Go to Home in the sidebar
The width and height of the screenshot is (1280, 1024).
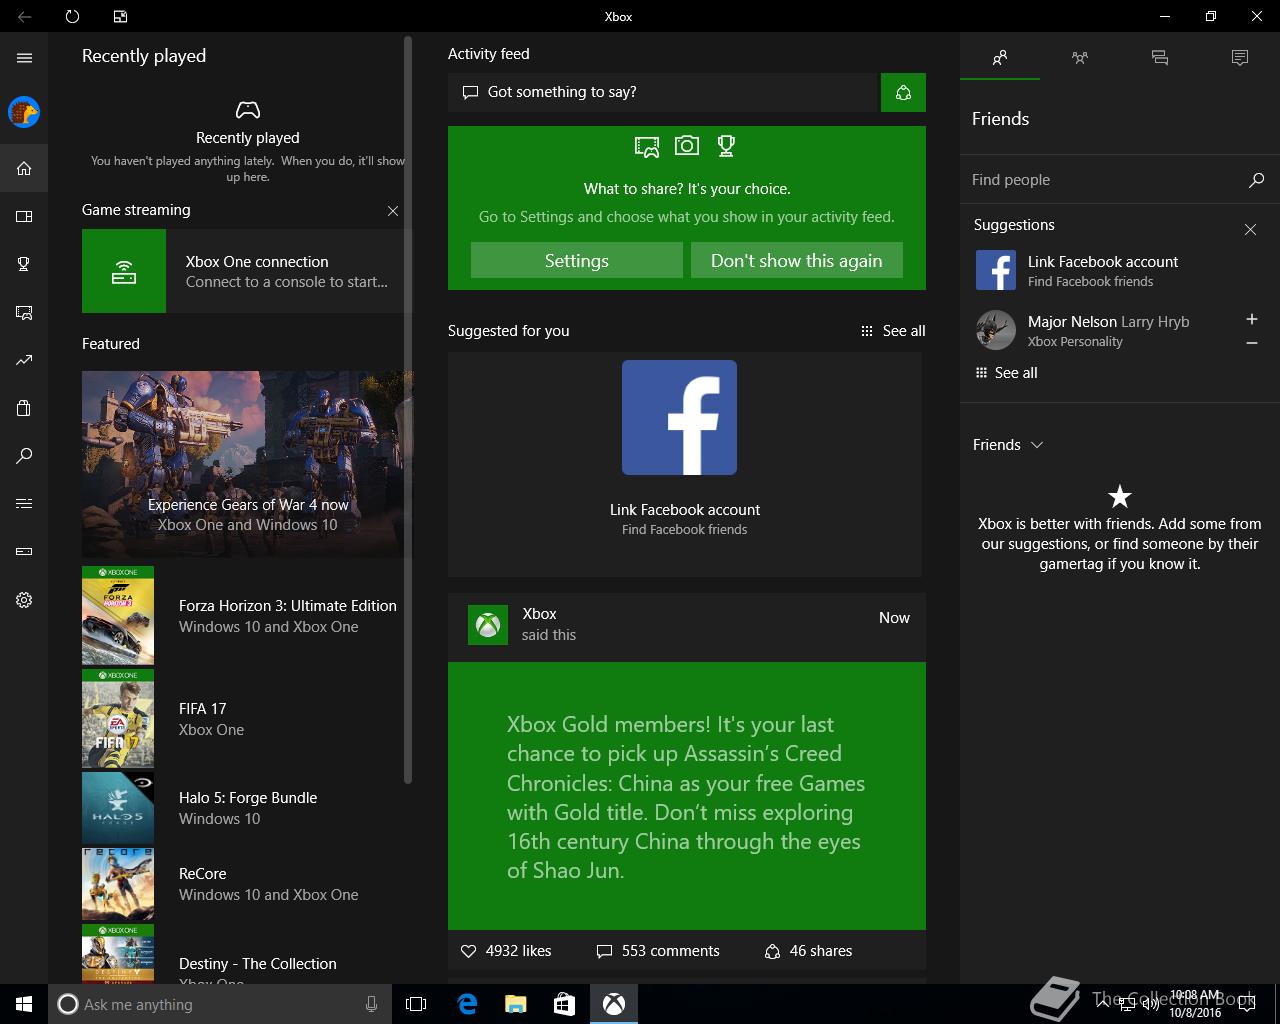24,168
